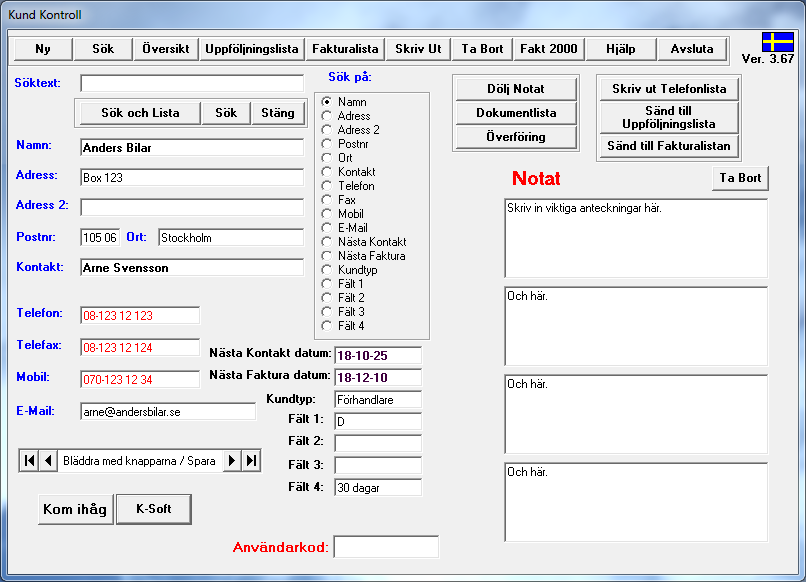The image size is (806, 582).
Task: Open Sök from the top toolbar
Action: [x=103, y=49]
